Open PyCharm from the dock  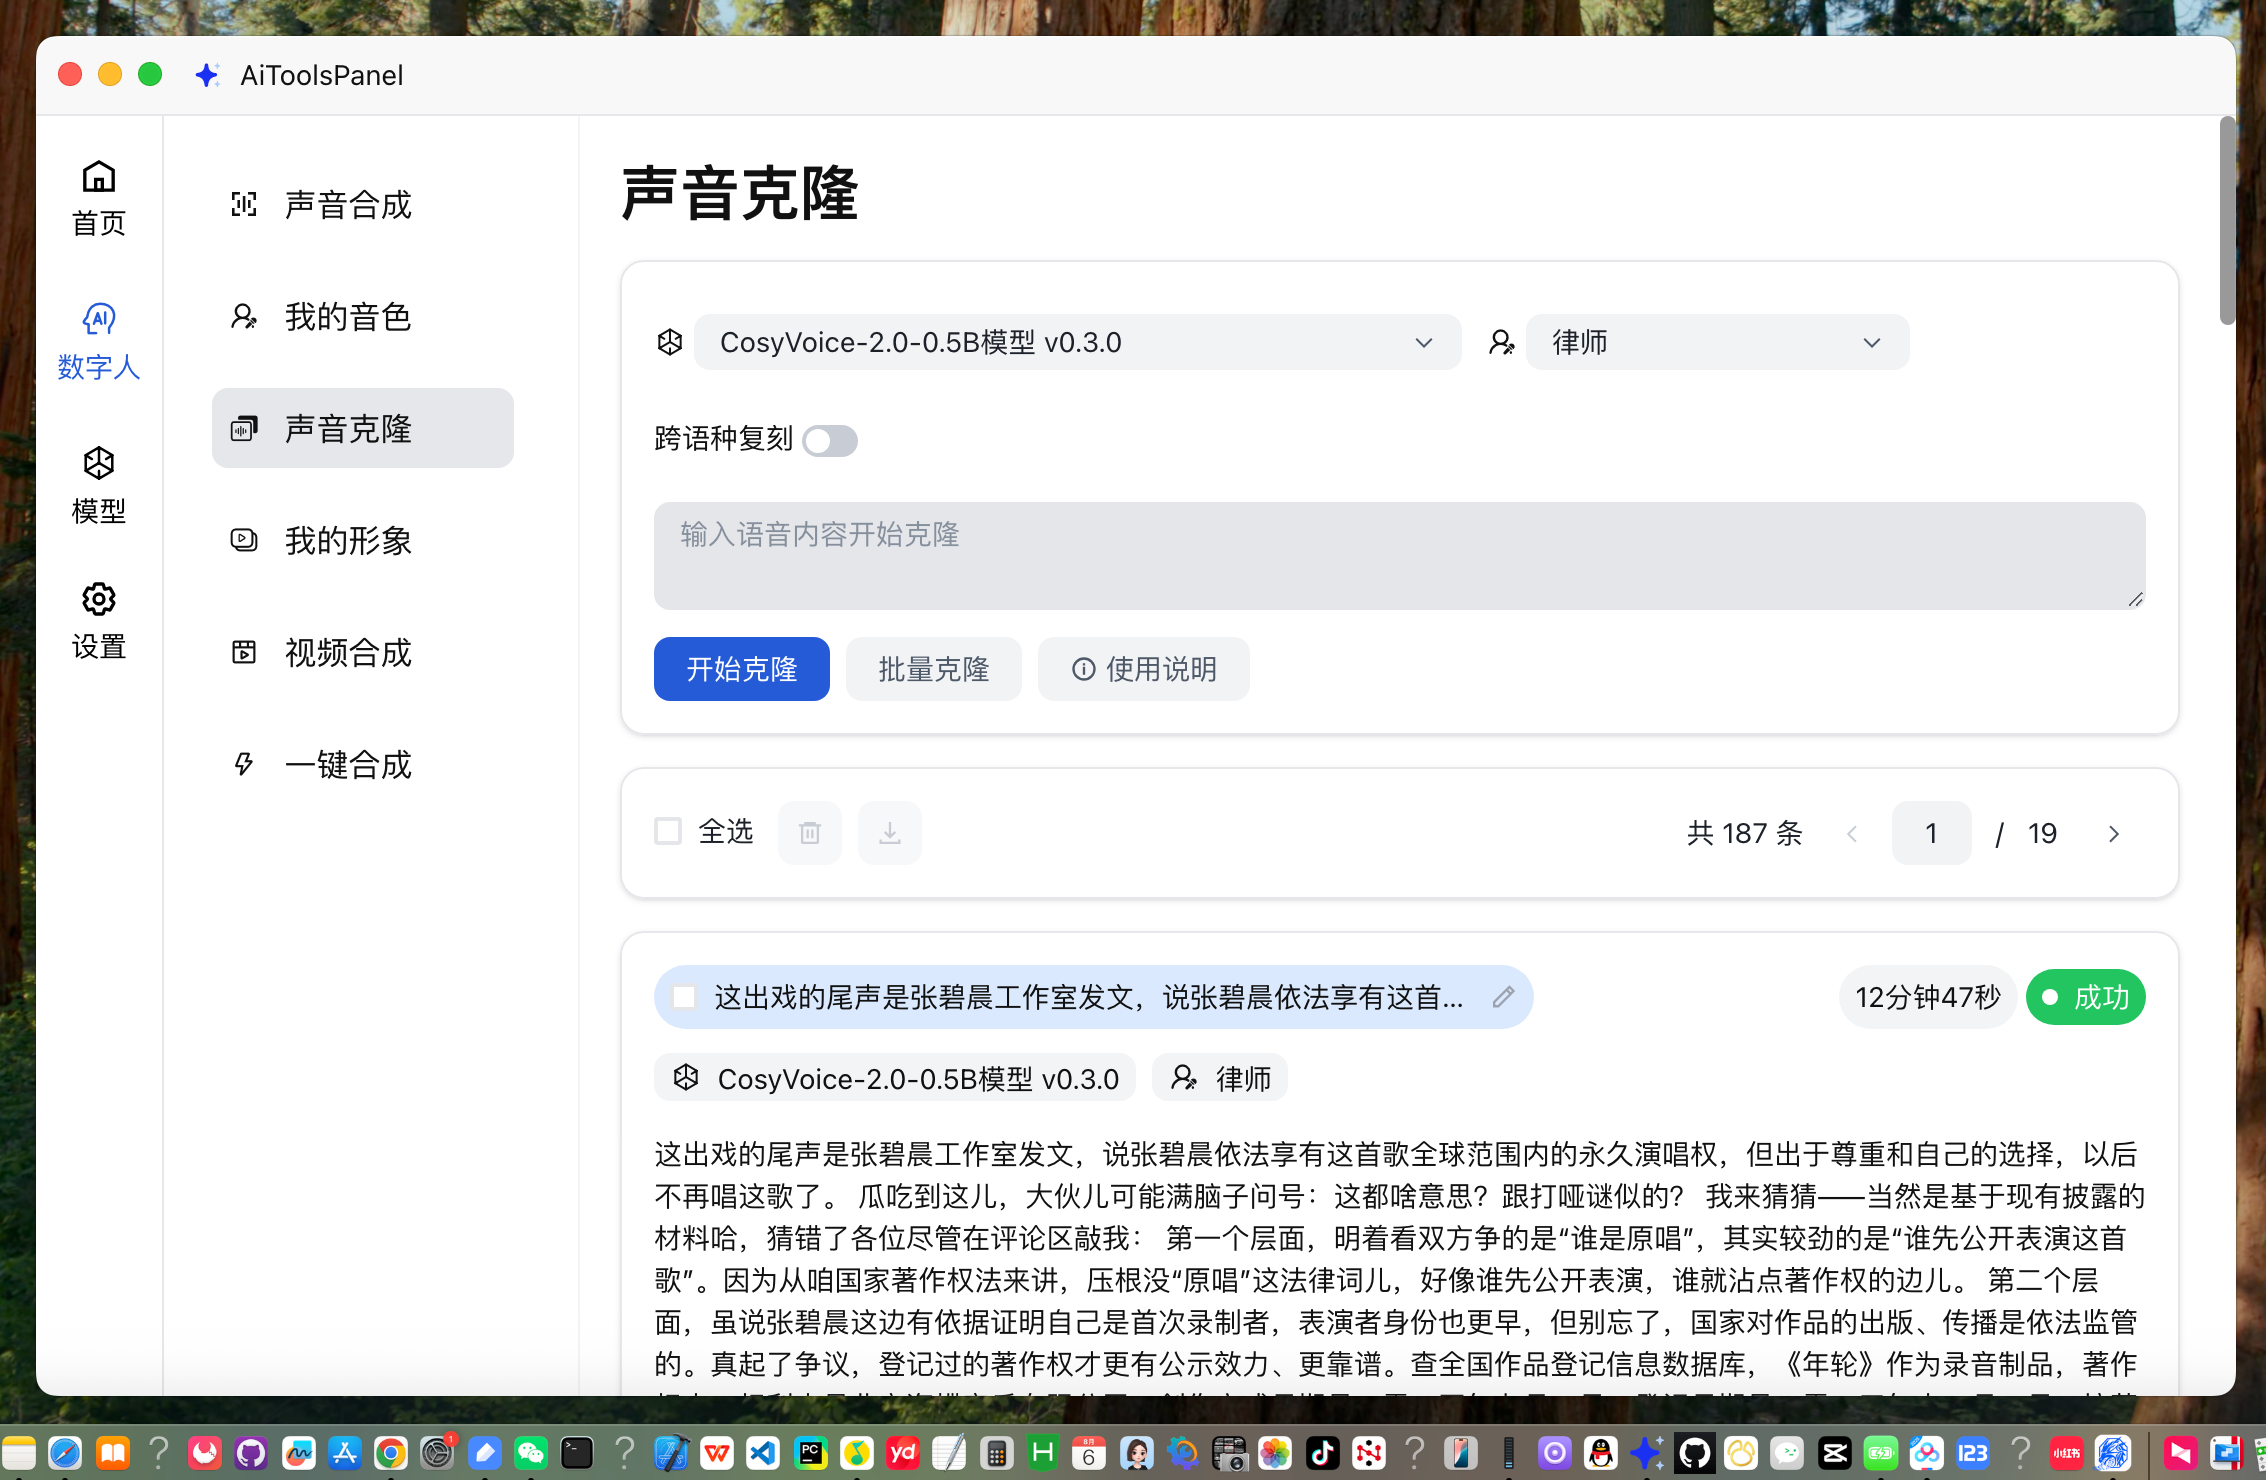(x=810, y=1452)
